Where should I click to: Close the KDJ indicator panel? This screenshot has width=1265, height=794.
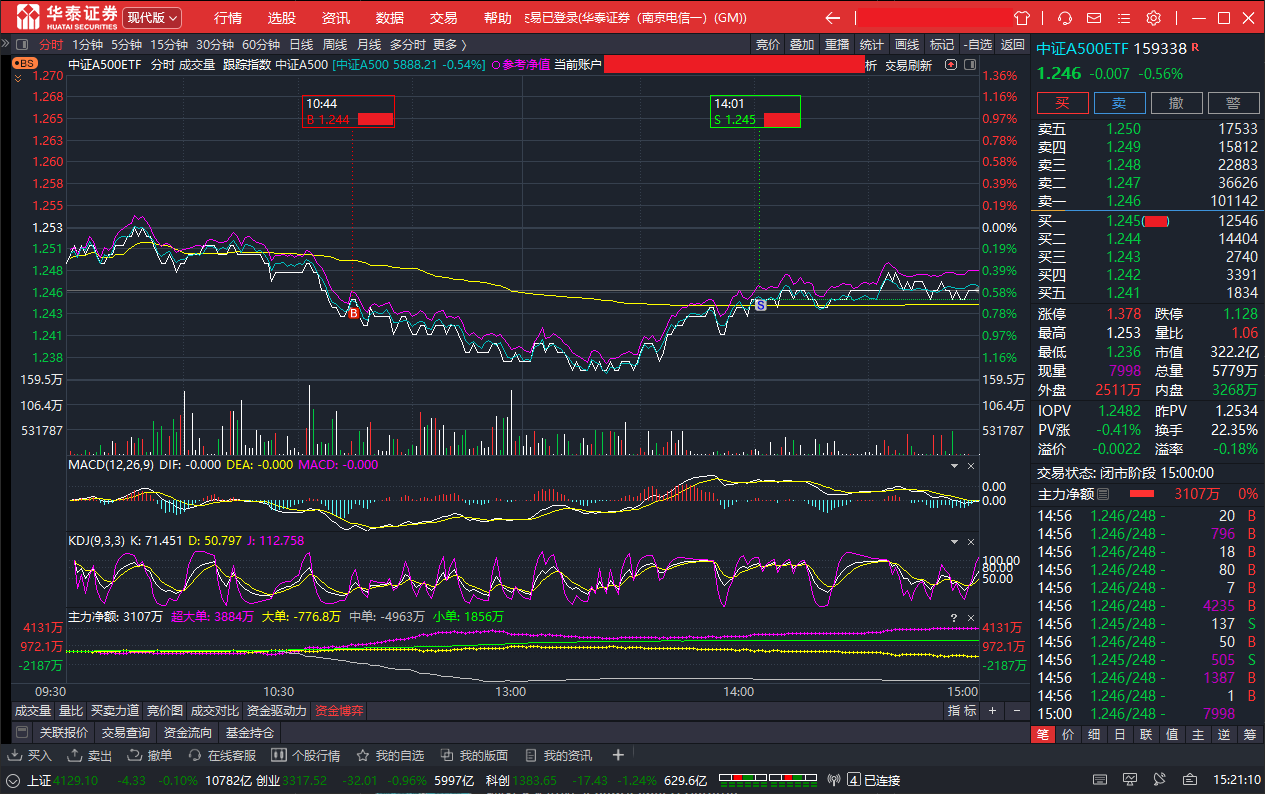click(x=970, y=541)
